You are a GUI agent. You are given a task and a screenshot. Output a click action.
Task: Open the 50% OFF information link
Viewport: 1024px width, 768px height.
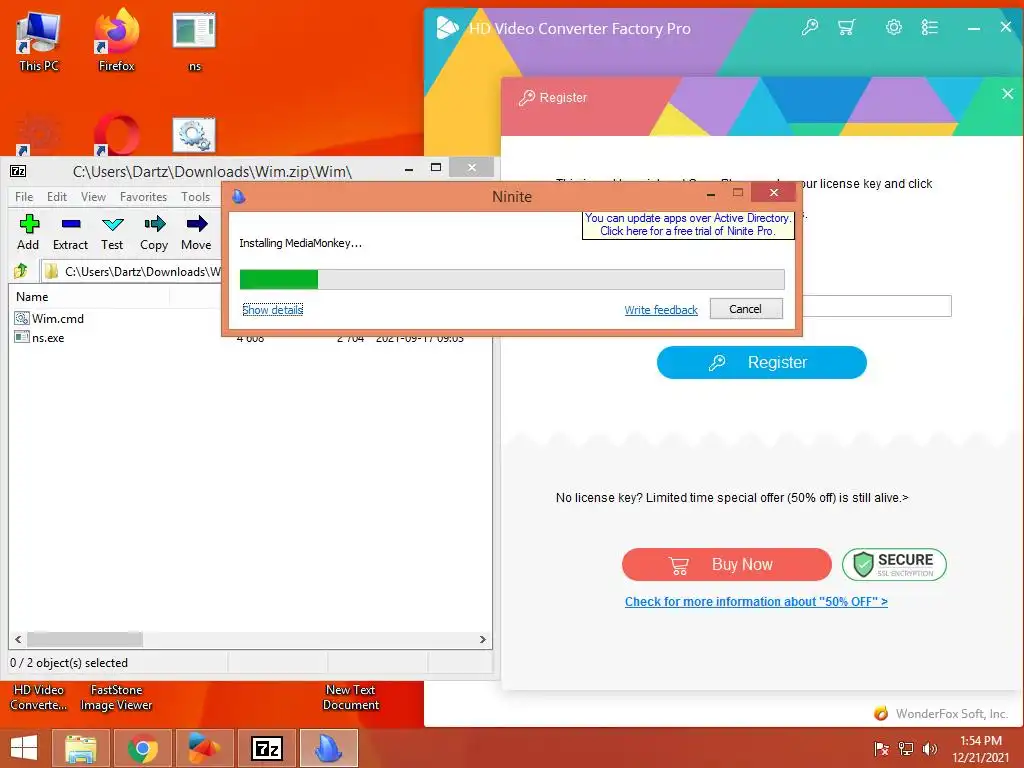click(x=756, y=601)
